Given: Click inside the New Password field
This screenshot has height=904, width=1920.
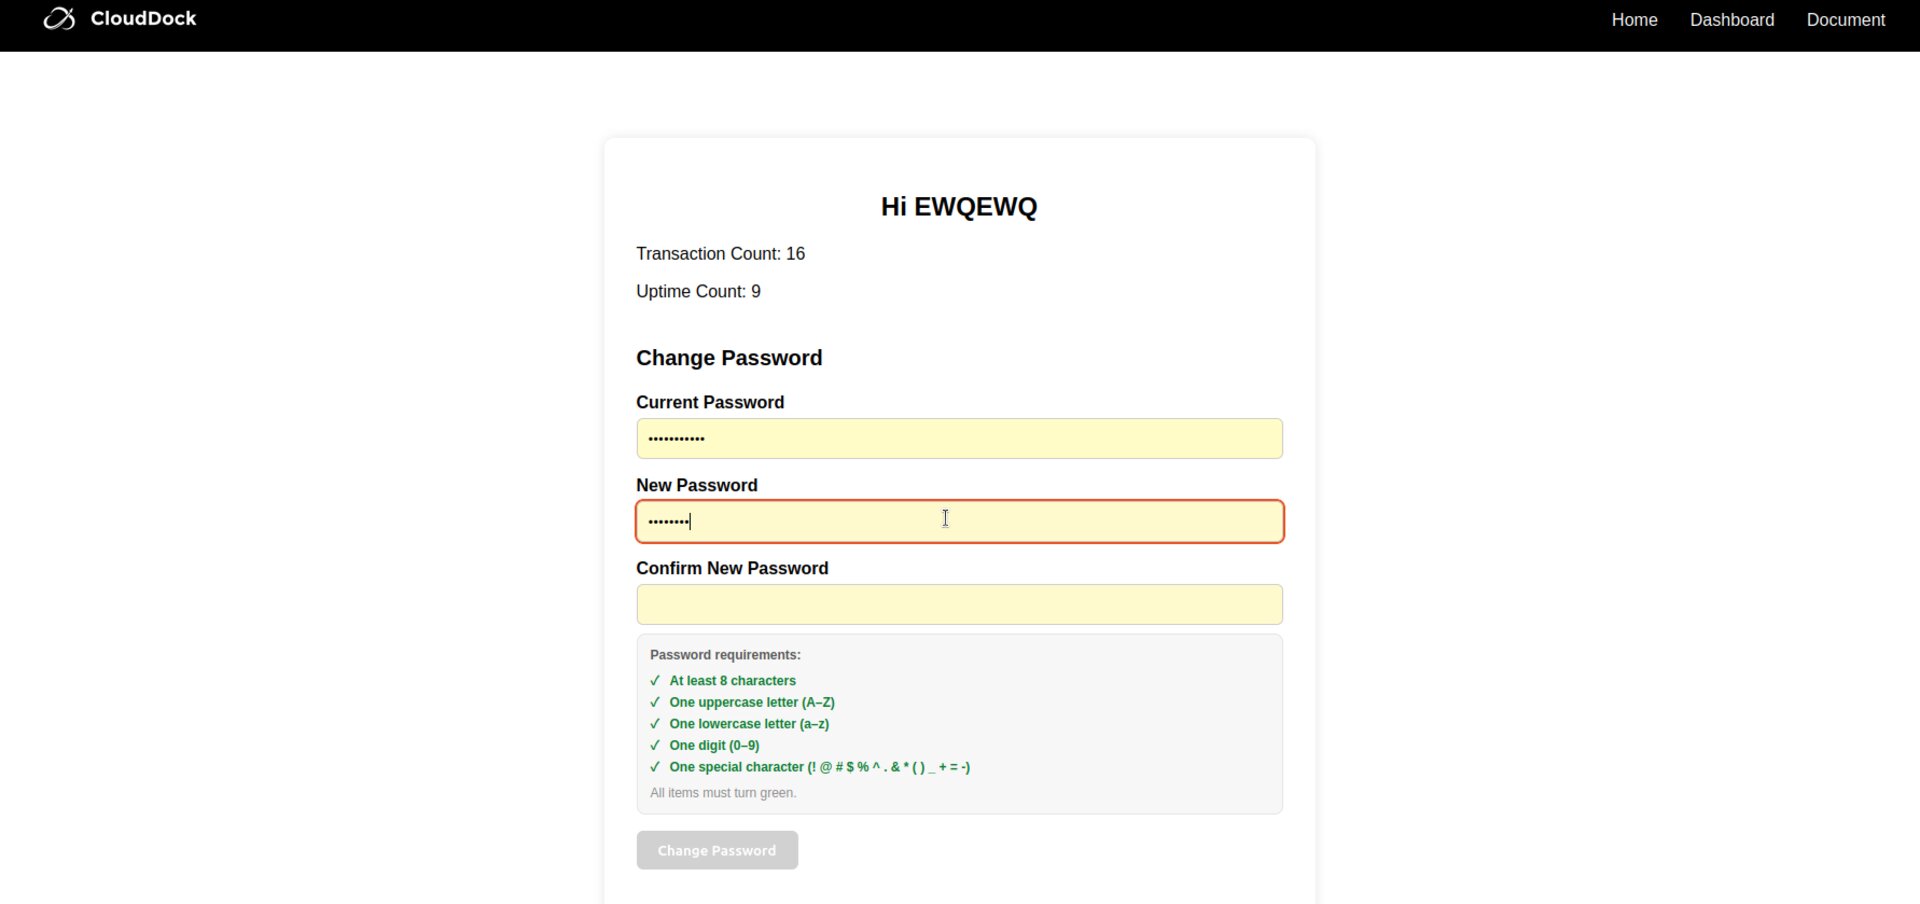Looking at the screenshot, I should point(959,522).
